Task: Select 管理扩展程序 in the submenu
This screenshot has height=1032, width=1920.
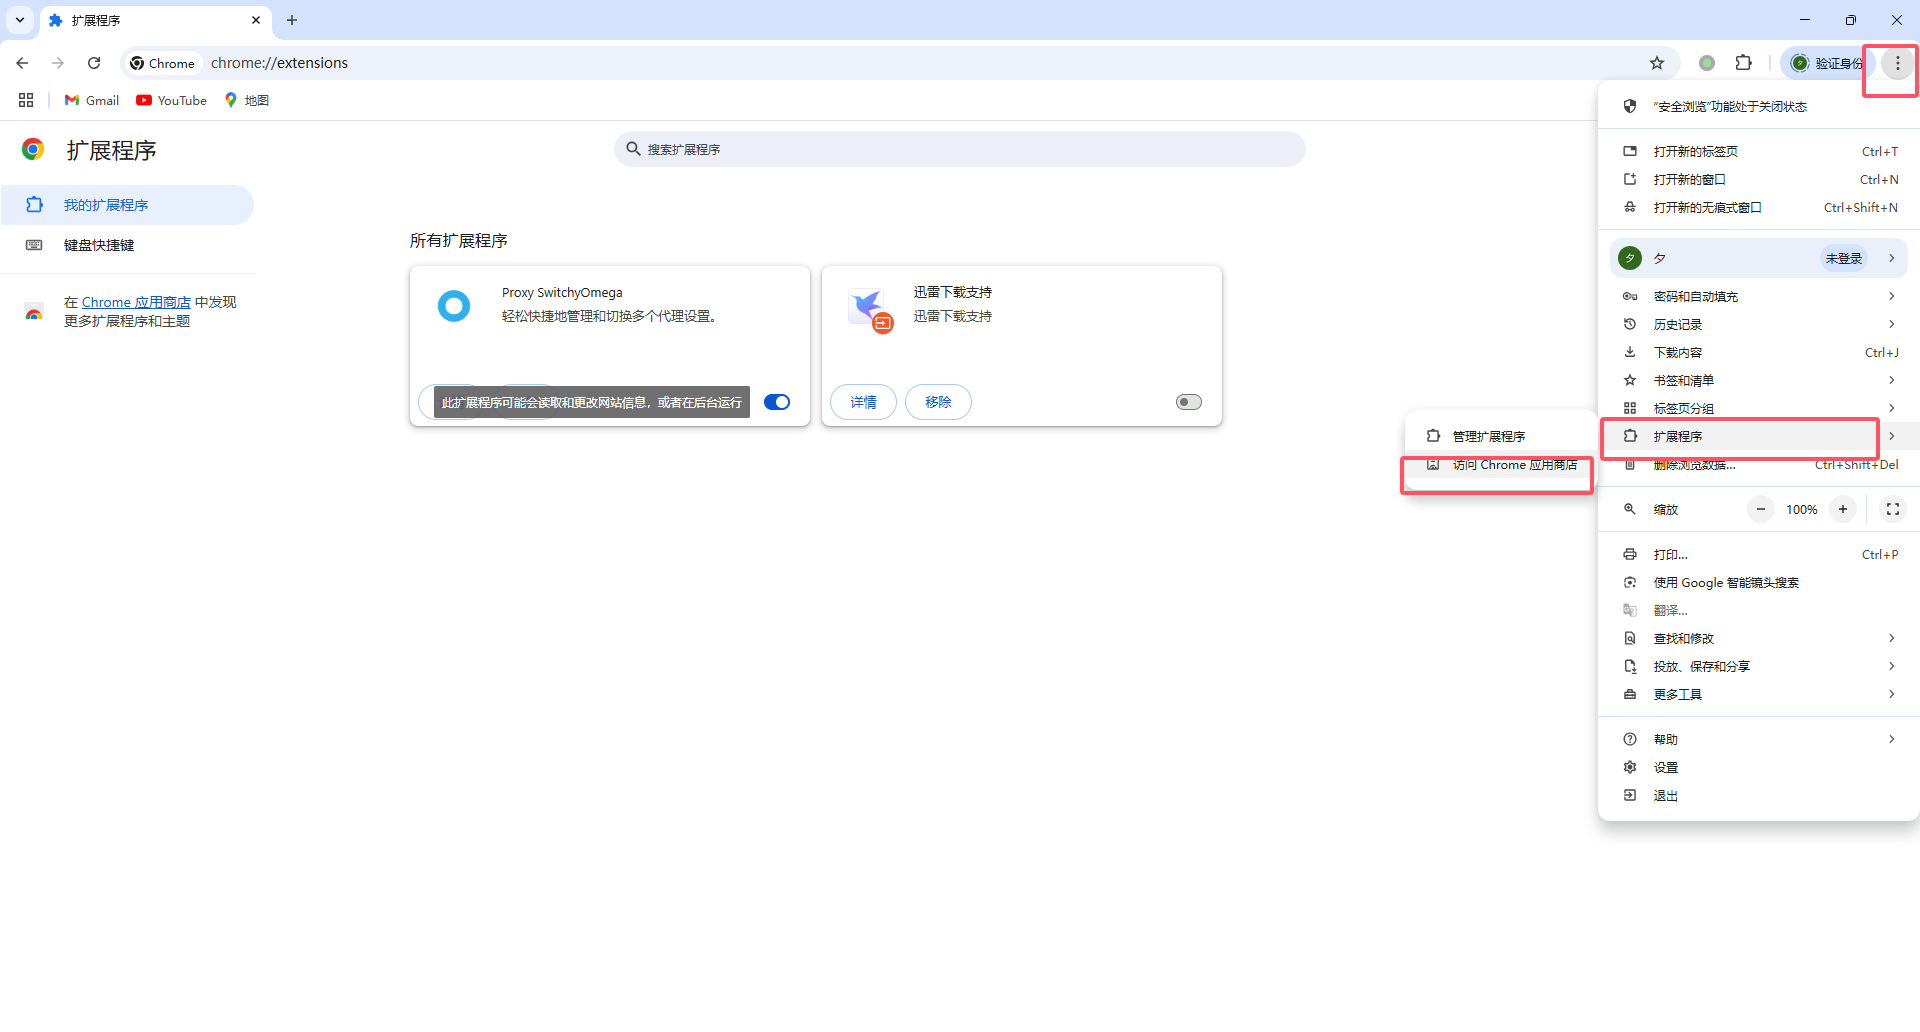Action: pos(1488,436)
